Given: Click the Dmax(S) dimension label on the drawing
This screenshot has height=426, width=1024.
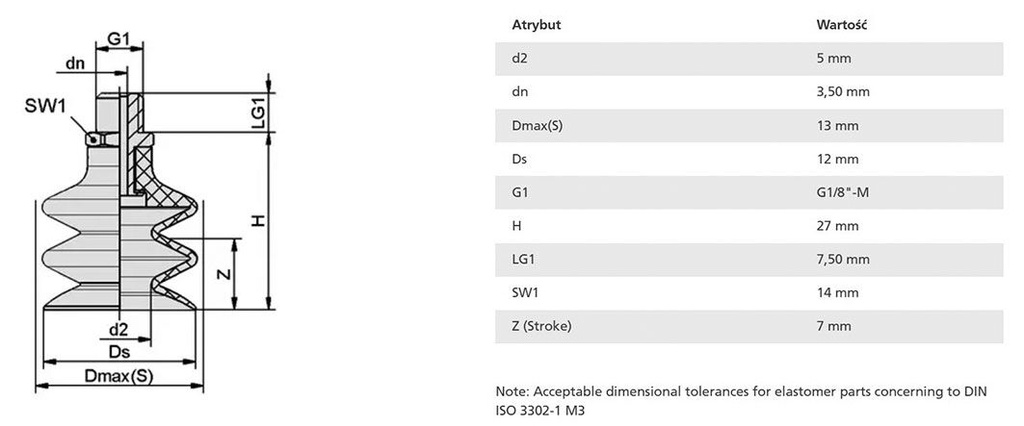Looking at the screenshot, I should 118,377.
